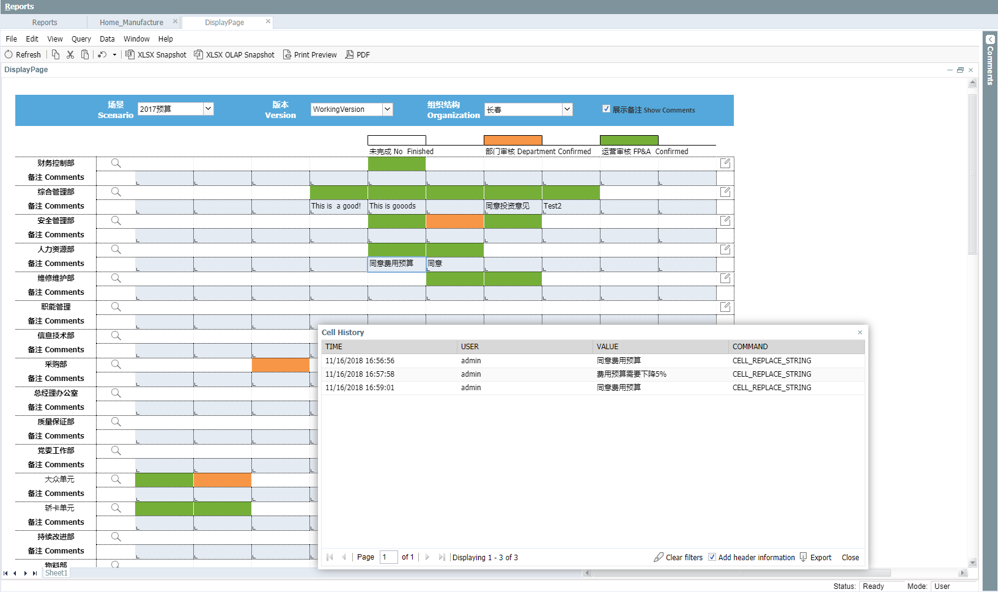Click the page number field in Cell History
The width and height of the screenshot is (998, 592).
tap(388, 557)
